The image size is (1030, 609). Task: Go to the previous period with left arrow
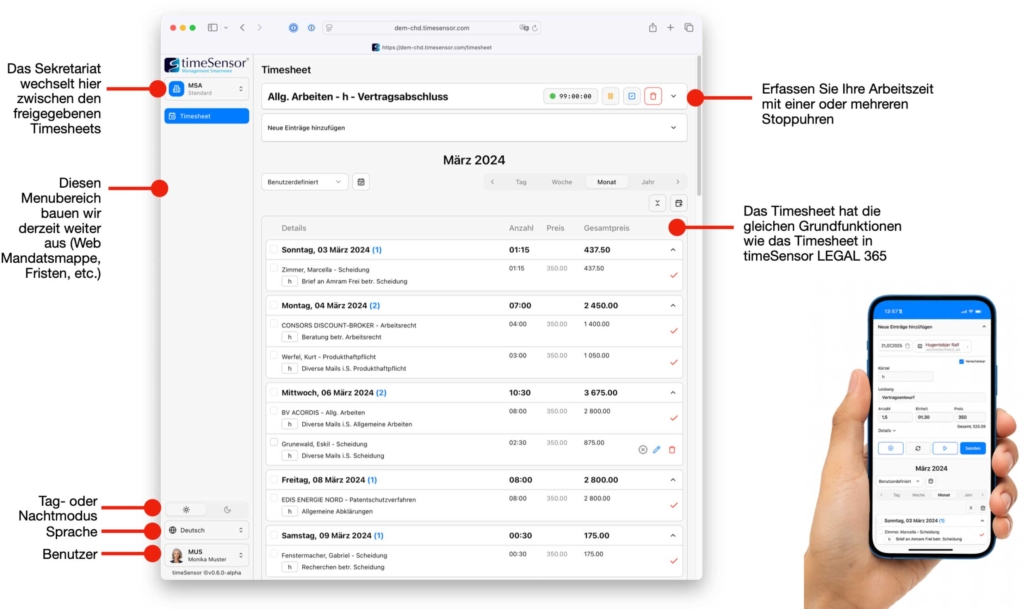click(492, 182)
